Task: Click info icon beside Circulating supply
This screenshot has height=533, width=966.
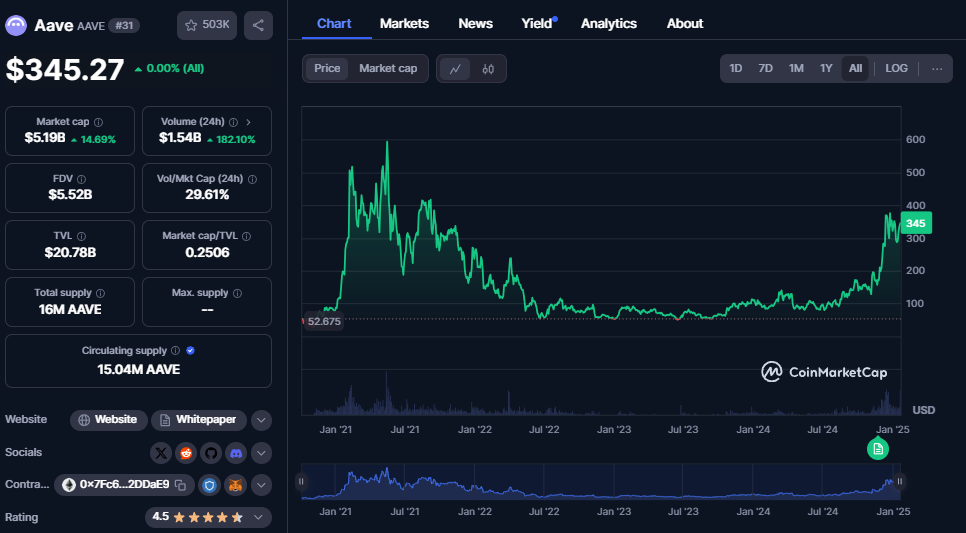Action: 176,351
